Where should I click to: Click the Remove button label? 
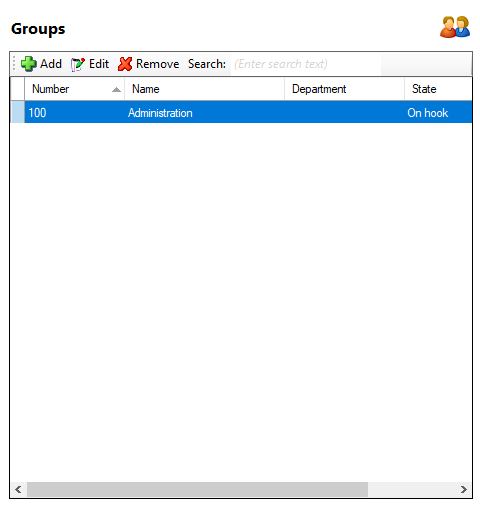click(x=157, y=64)
